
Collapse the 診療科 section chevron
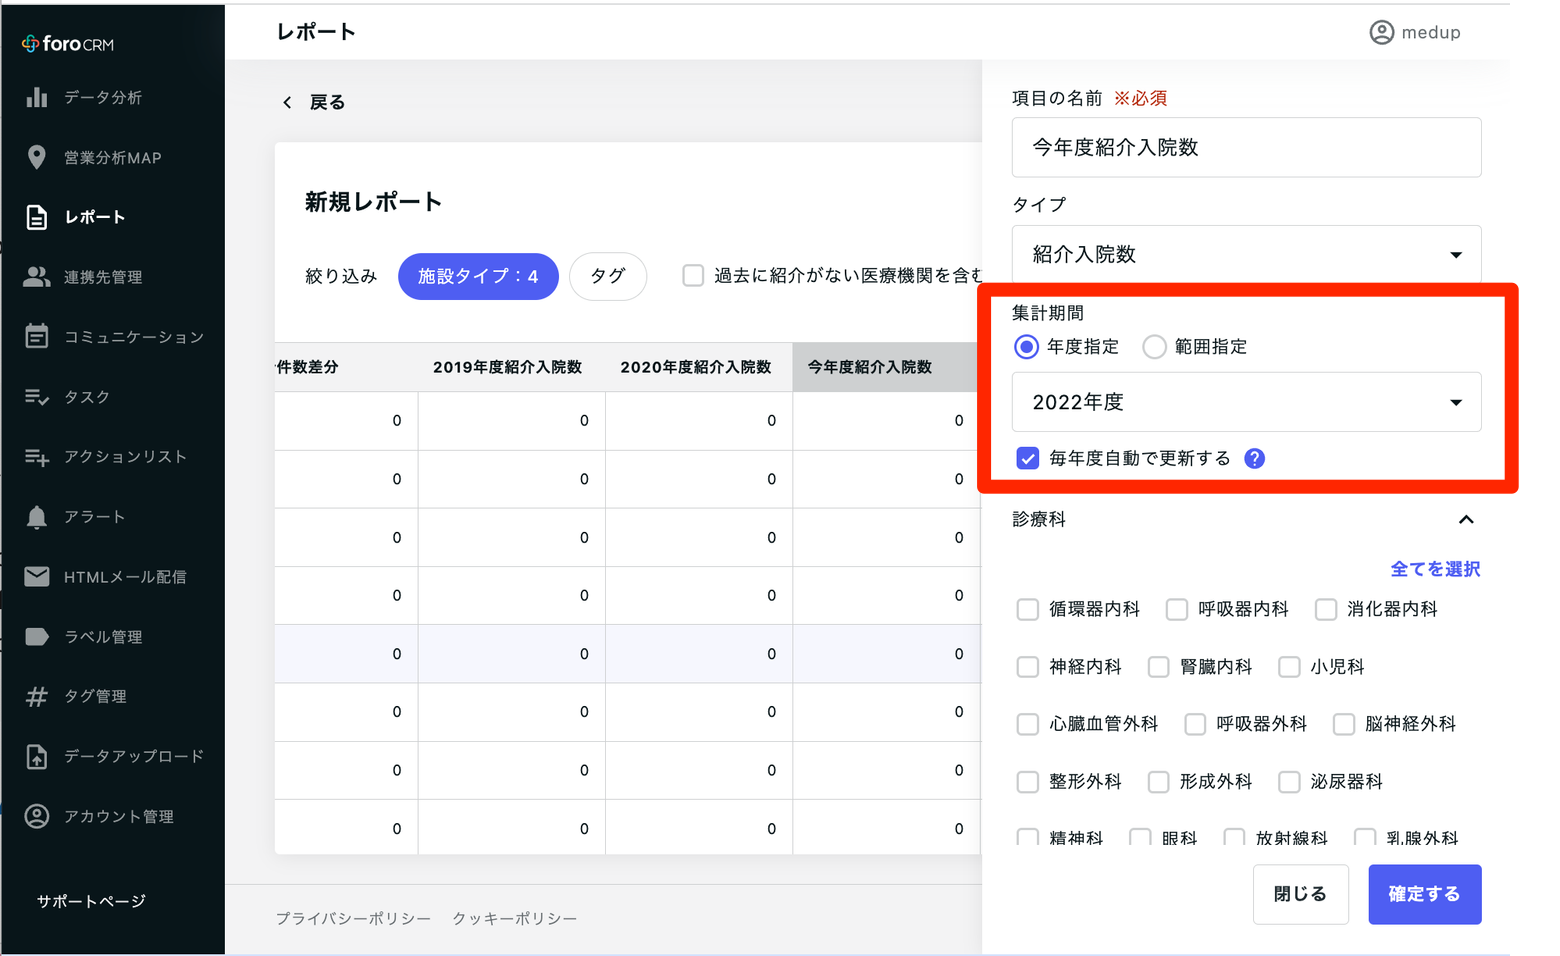[x=1466, y=519]
